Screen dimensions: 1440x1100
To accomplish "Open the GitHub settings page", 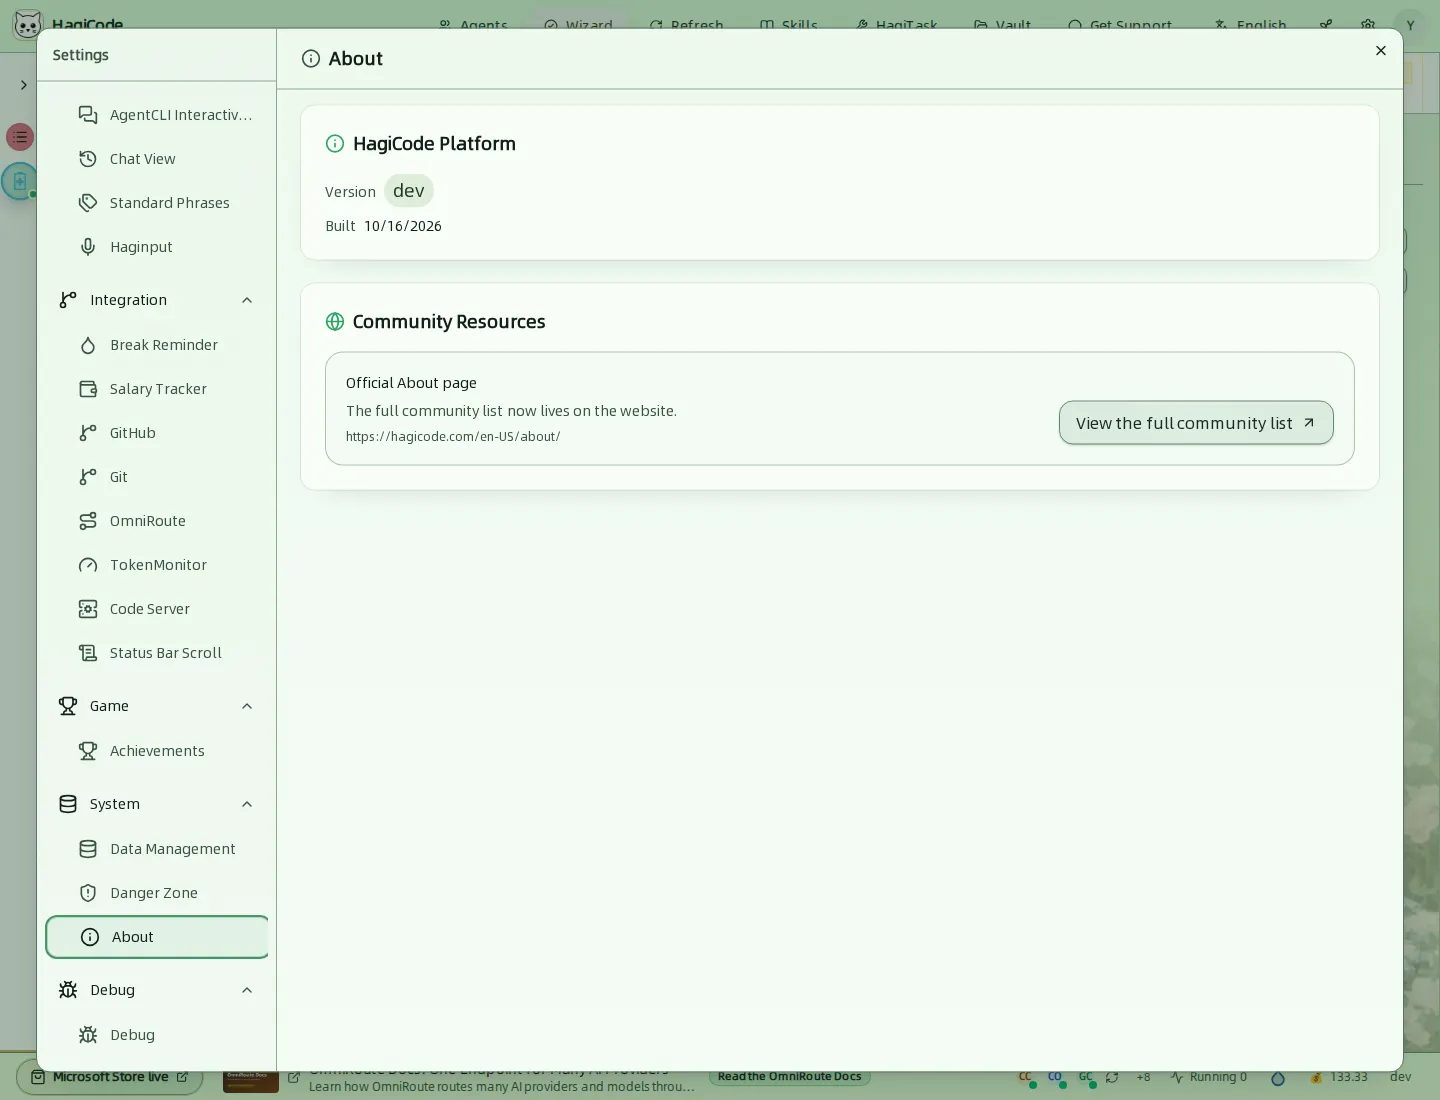I will 157,433.
